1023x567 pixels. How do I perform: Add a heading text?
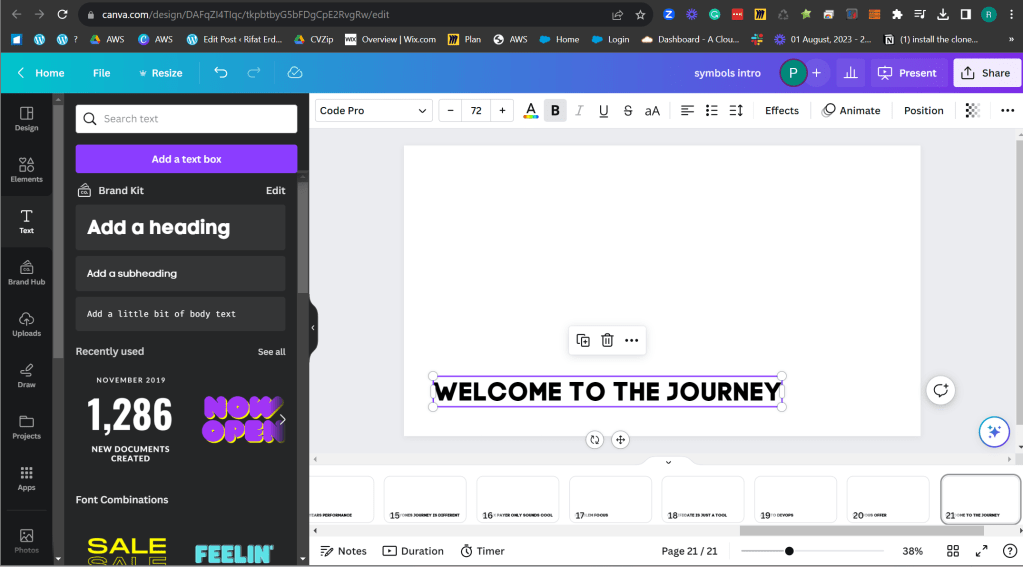pos(181,228)
